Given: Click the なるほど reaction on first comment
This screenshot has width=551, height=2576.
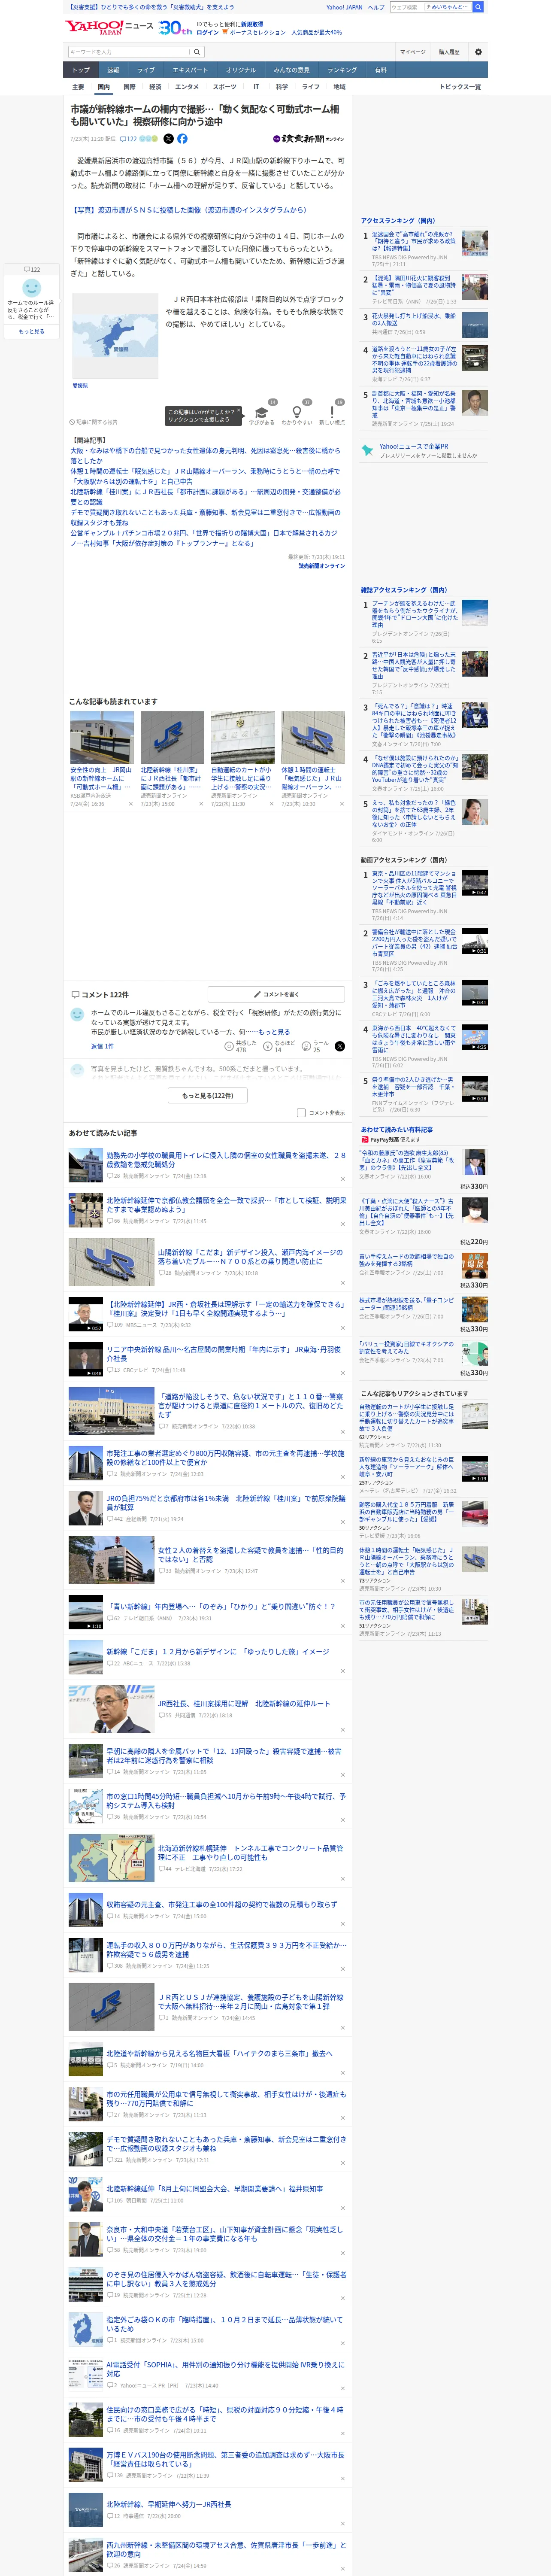Looking at the screenshot, I should [x=278, y=1046].
